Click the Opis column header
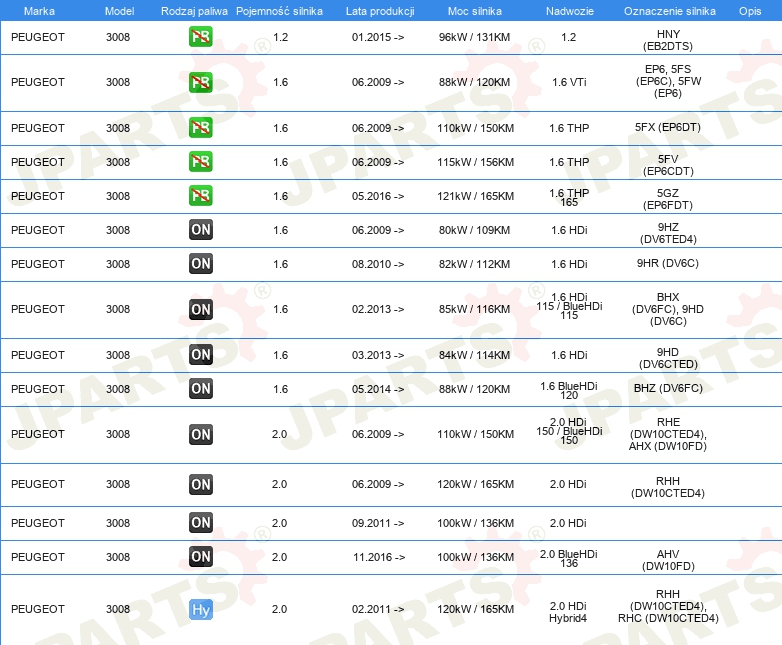Screen dimensions: 782x645 tap(750, 11)
